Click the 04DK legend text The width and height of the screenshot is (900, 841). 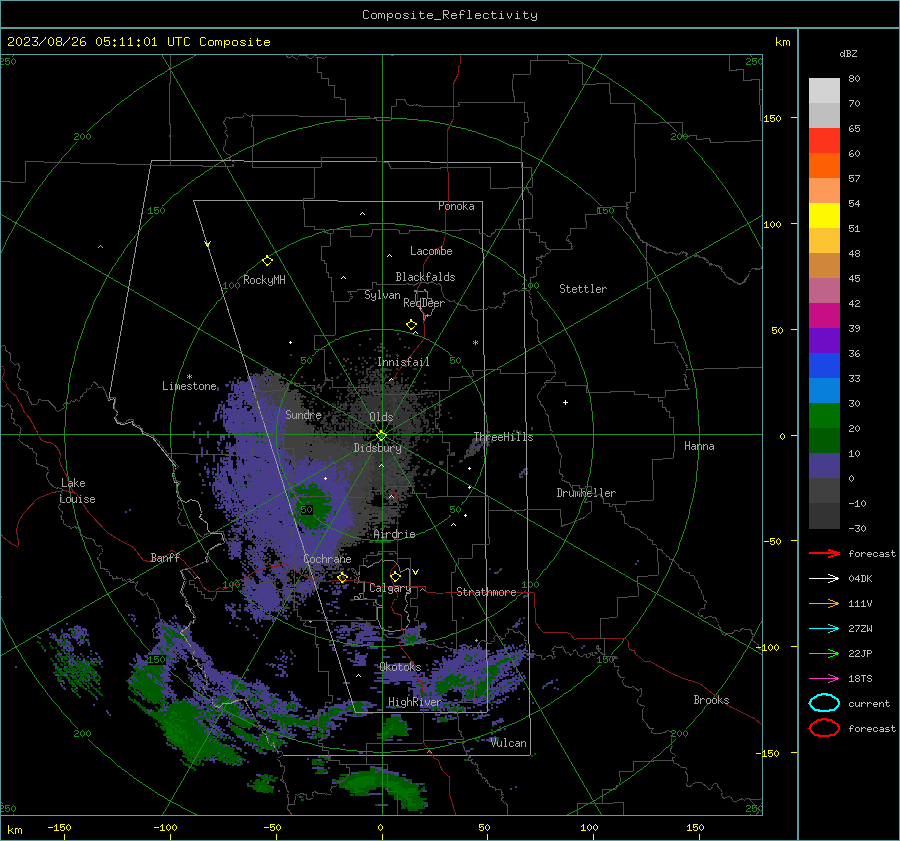(x=860, y=579)
